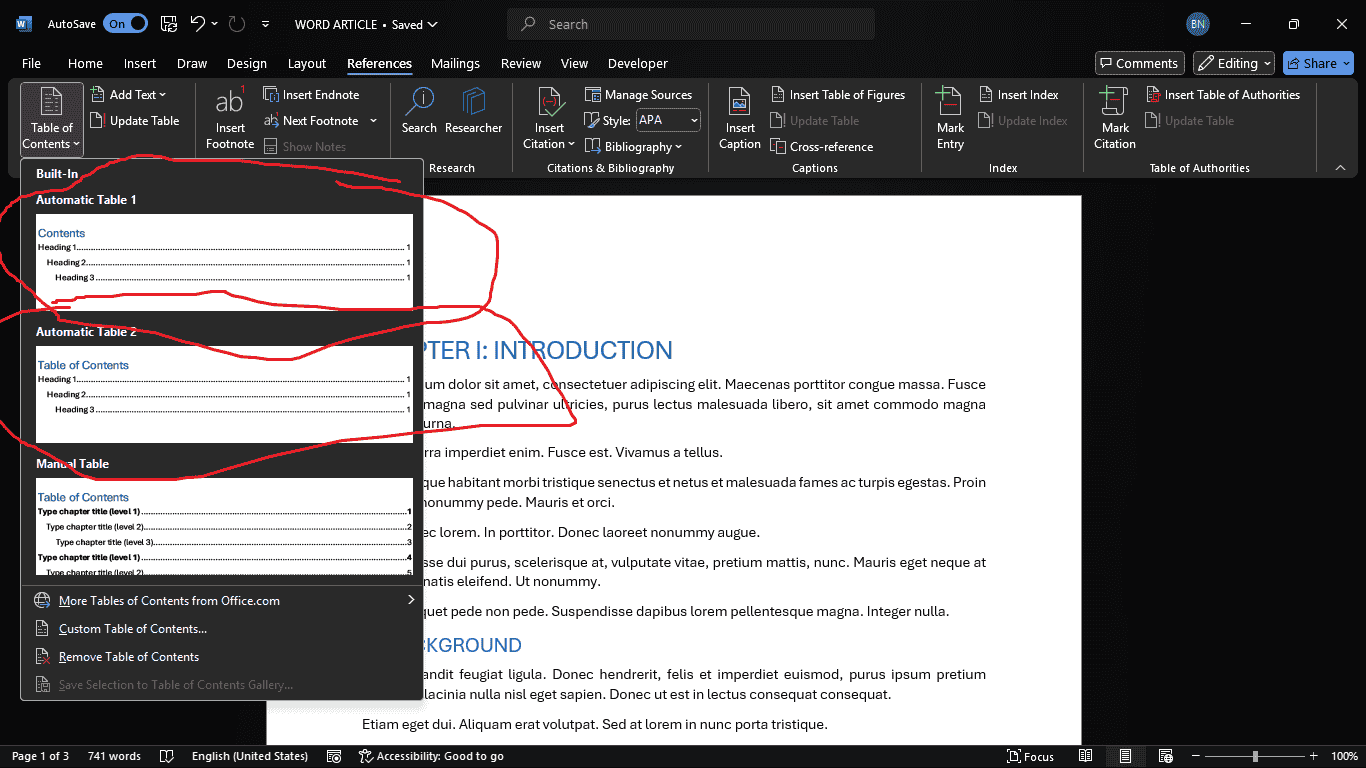The image size is (1366, 768).
Task: Select Print Layout view in status bar
Action: tap(1125, 756)
